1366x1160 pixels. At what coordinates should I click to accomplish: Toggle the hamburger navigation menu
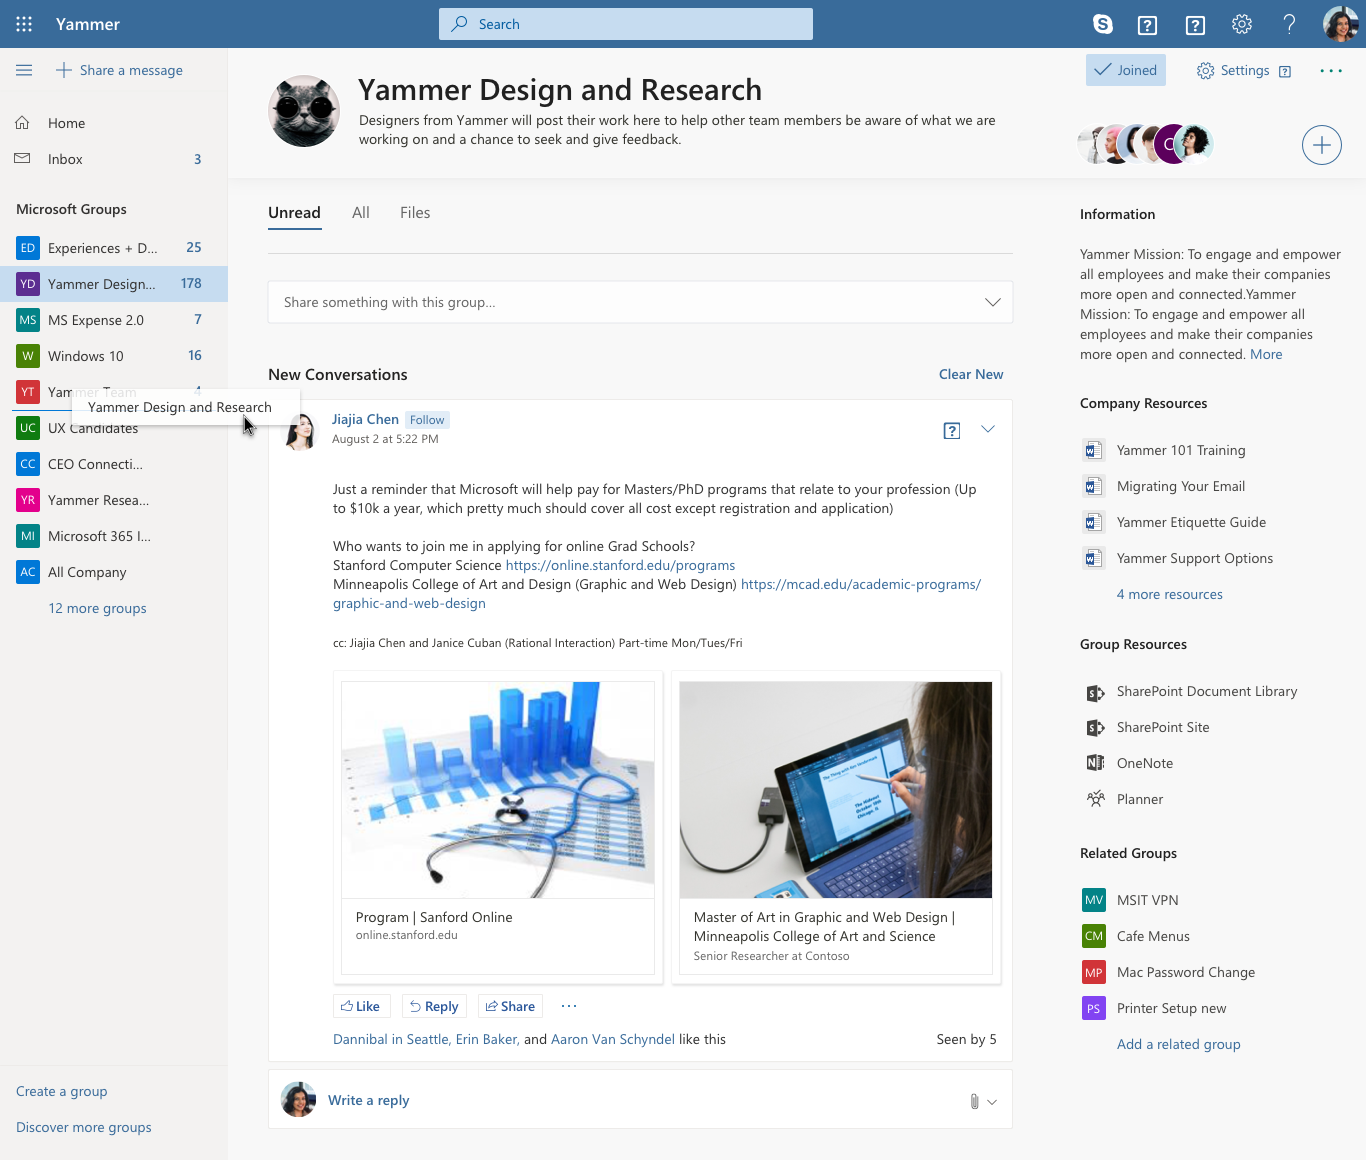click(x=24, y=70)
